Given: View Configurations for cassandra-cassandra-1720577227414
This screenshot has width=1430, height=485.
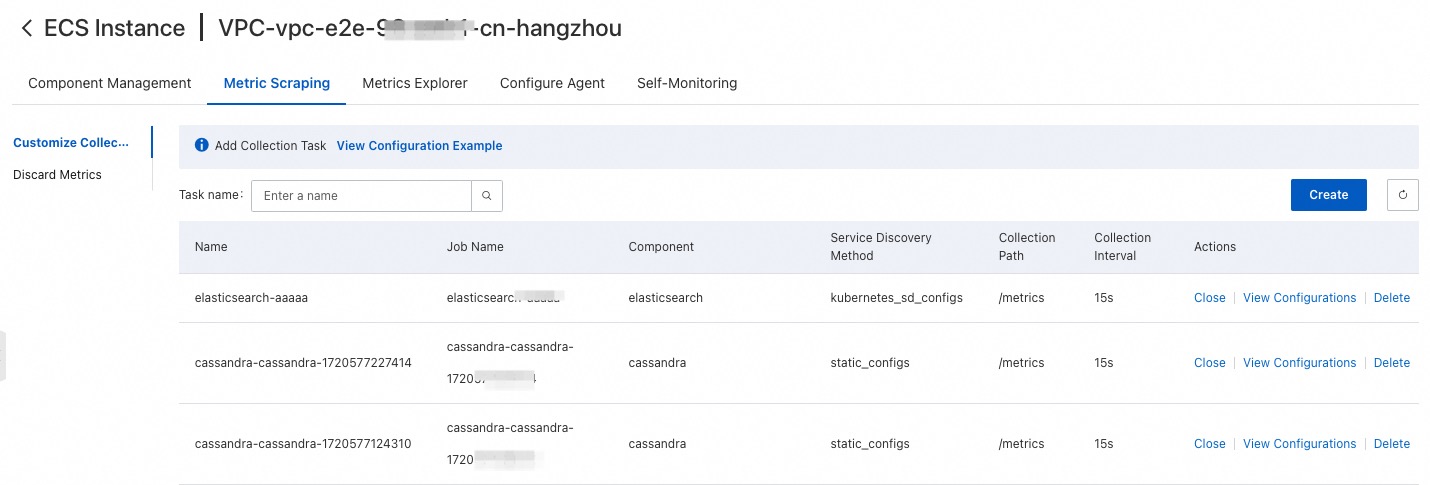Looking at the screenshot, I should click(1299, 363).
